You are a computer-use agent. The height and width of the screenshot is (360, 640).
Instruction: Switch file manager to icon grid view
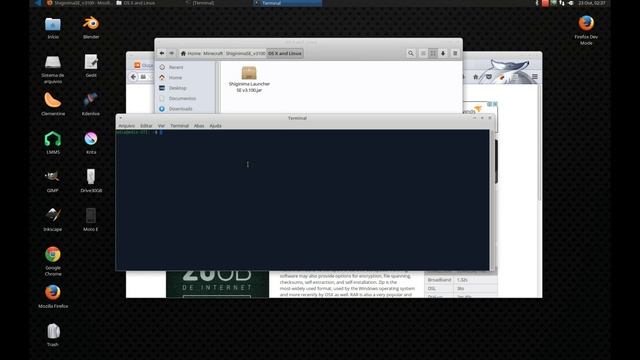click(433, 53)
